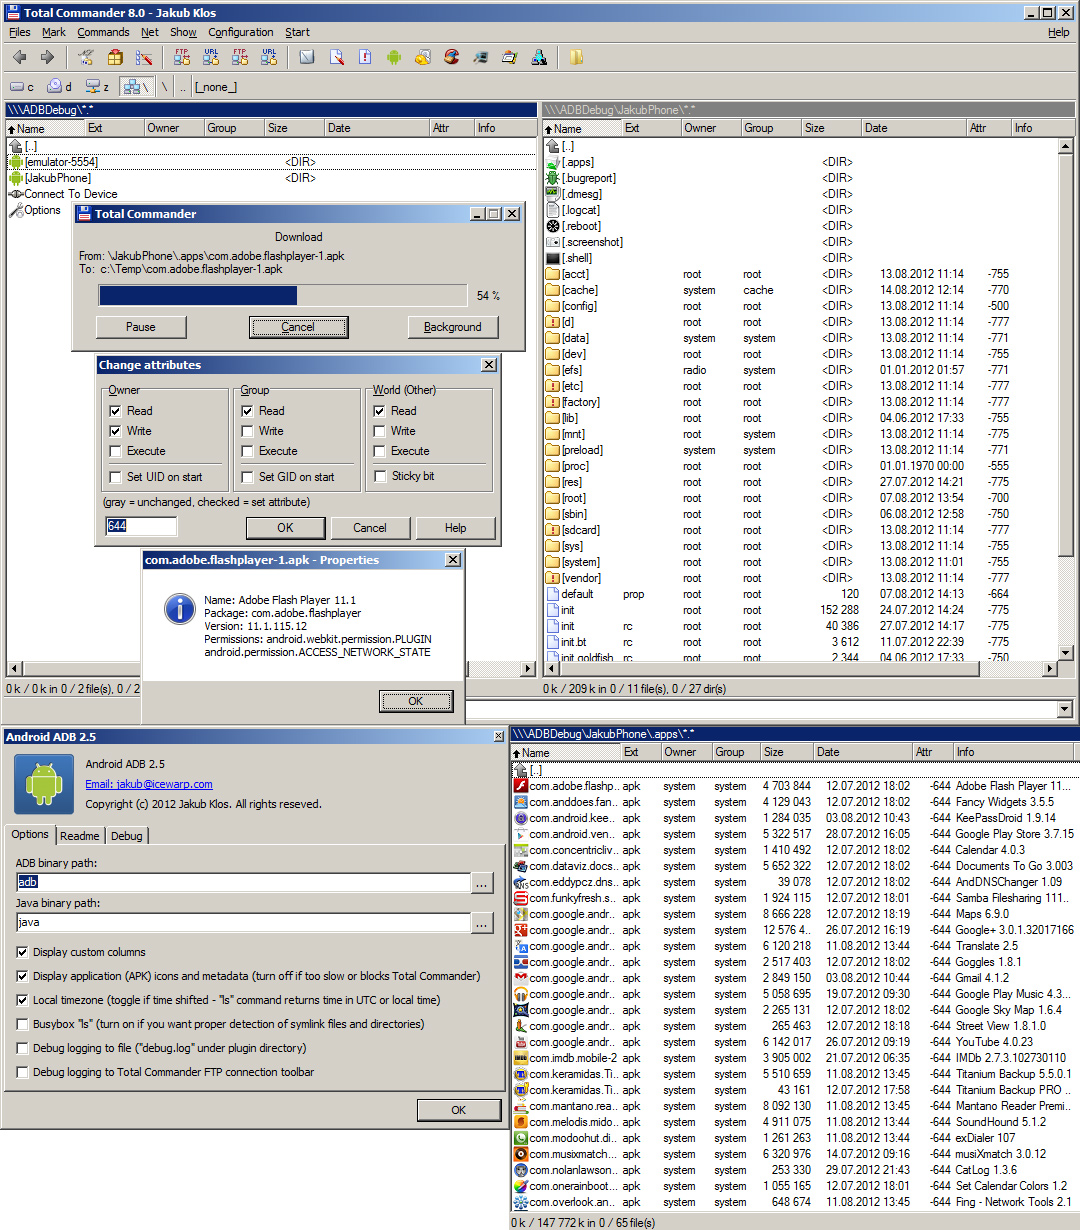This screenshot has width=1080, height=1230.
Task: Select the YouTube 4.0.23 apk row
Action: coord(795,1042)
